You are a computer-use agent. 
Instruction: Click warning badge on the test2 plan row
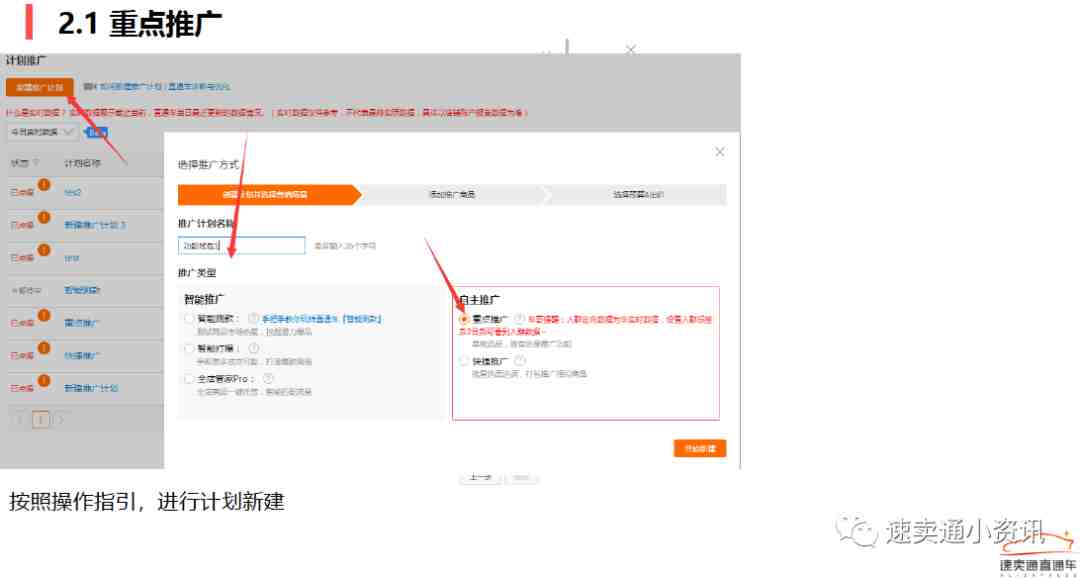[44, 185]
